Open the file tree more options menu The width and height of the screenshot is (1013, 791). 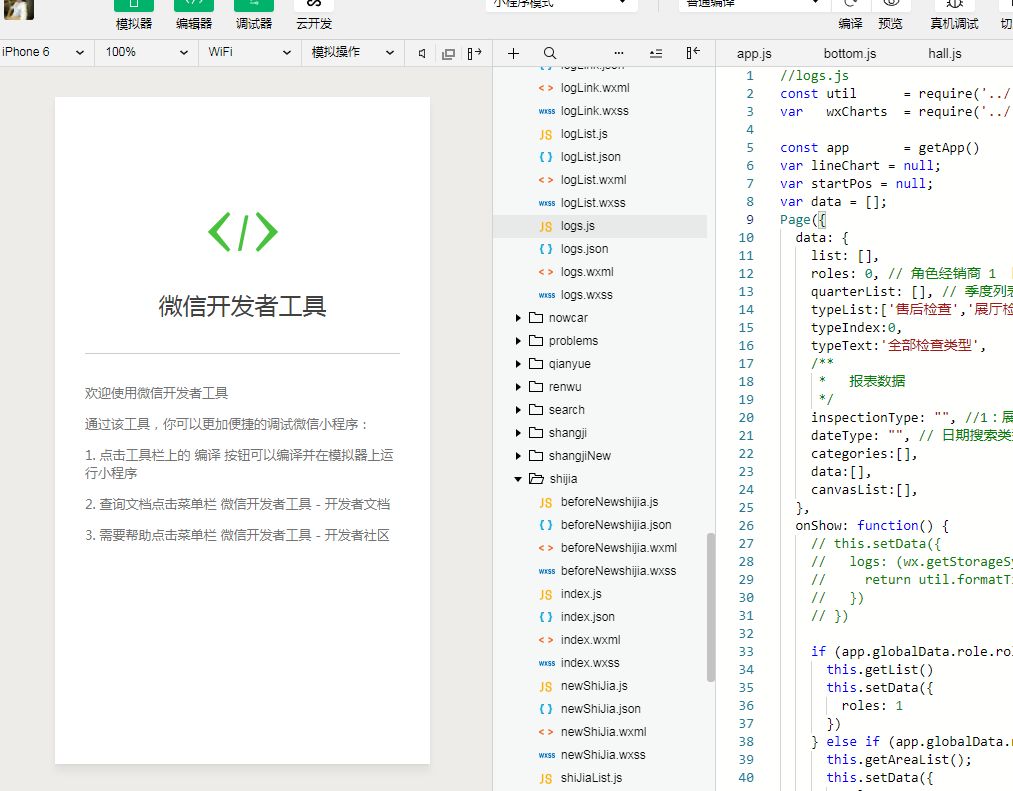click(619, 54)
